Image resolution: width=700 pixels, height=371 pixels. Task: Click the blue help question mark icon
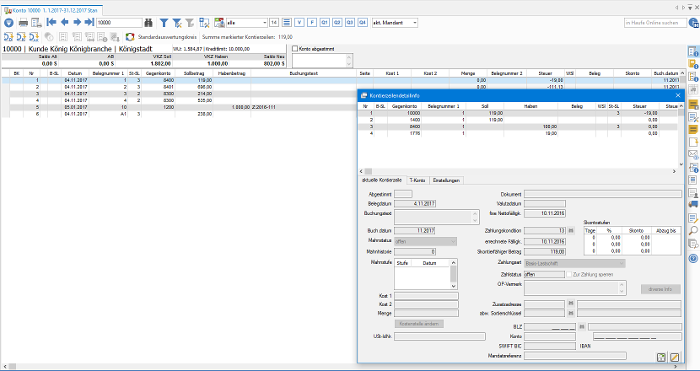pos(693,258)
